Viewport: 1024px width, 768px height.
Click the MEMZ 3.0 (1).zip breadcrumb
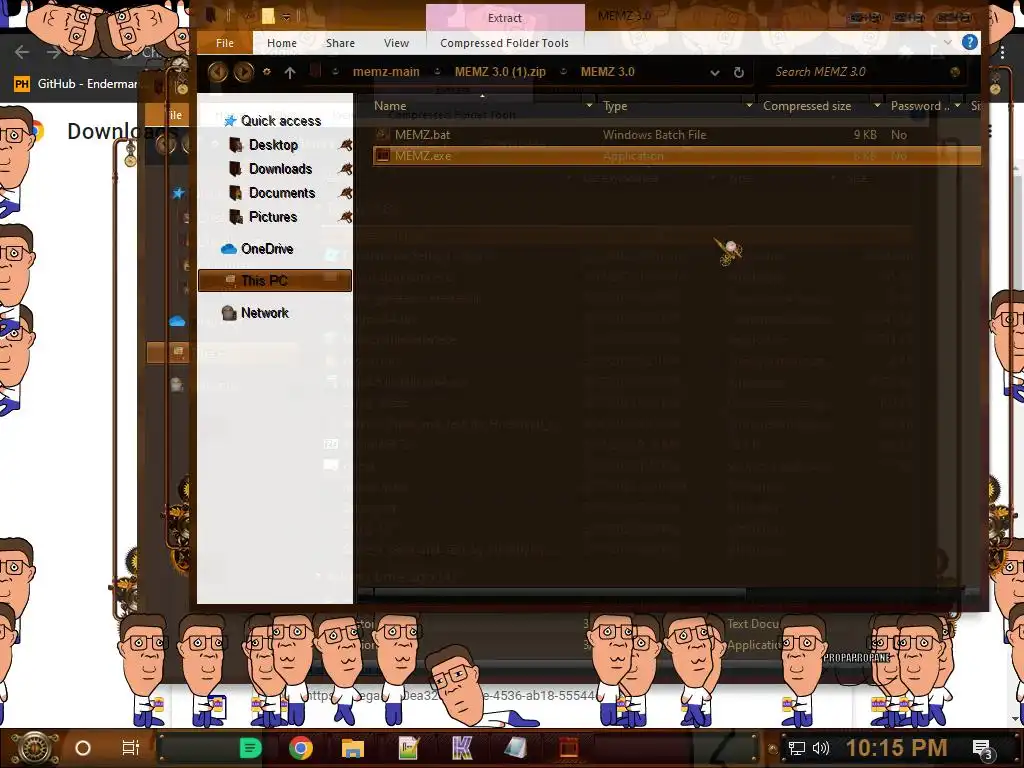coord(500,72)
